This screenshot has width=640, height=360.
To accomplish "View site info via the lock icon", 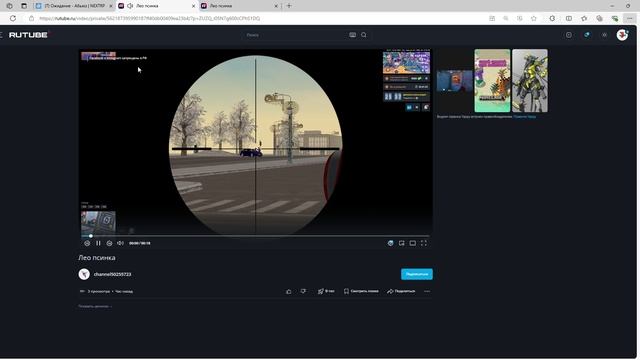I will 31,18.
